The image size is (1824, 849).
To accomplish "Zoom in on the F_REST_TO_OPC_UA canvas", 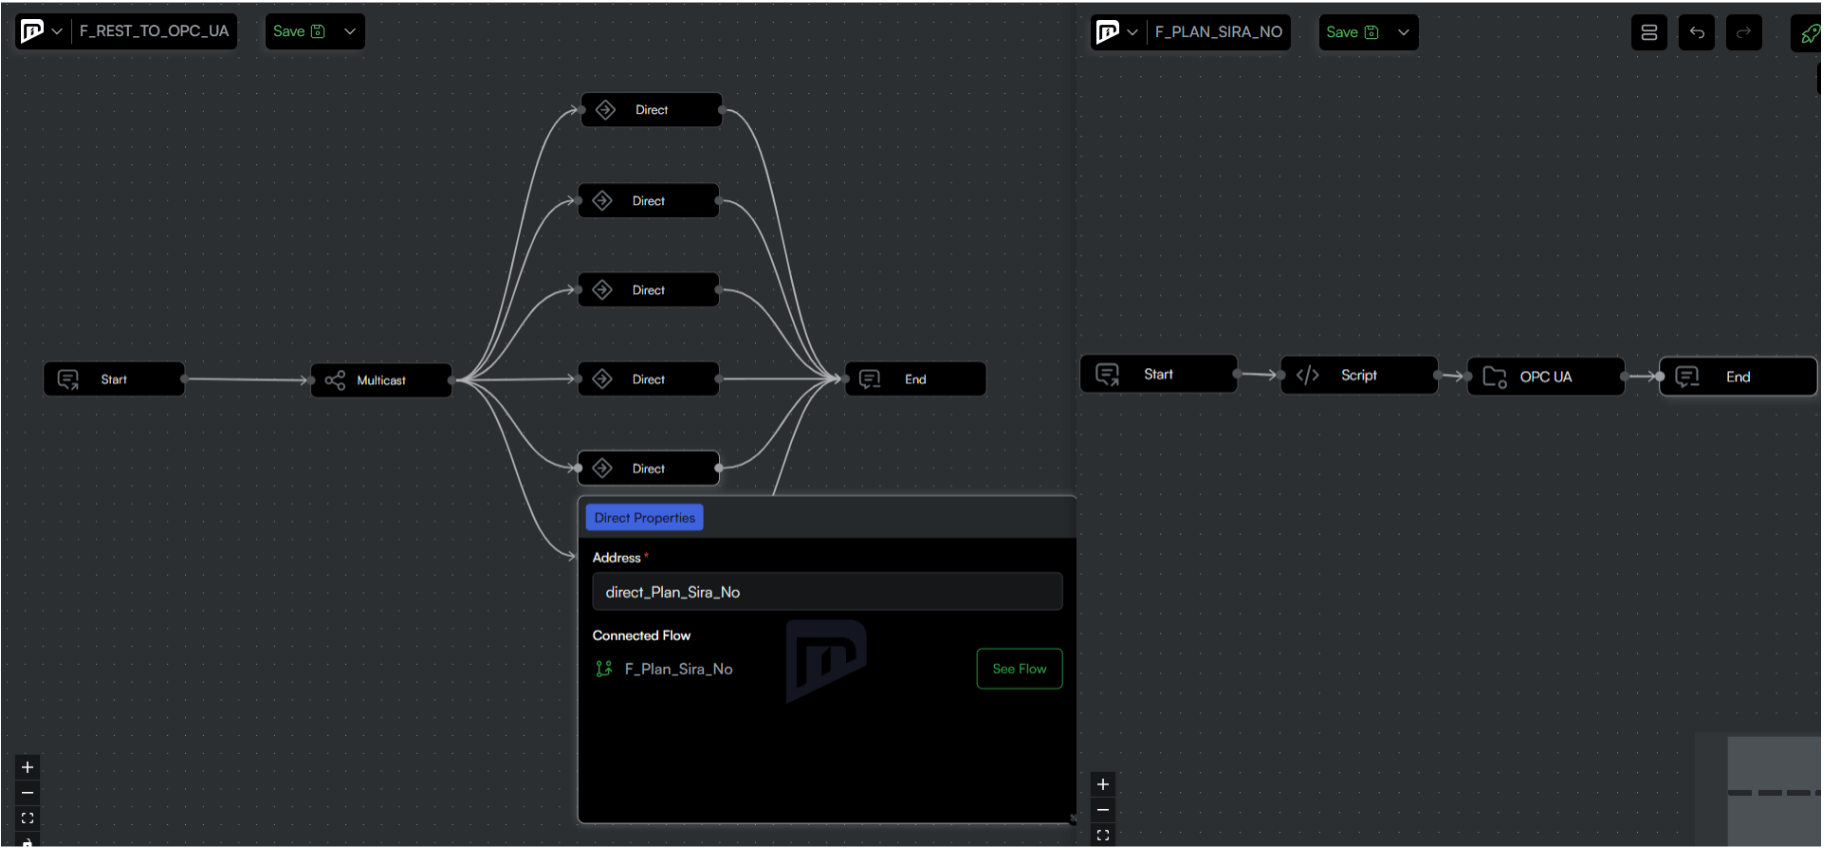I will (x=28, y=767).
